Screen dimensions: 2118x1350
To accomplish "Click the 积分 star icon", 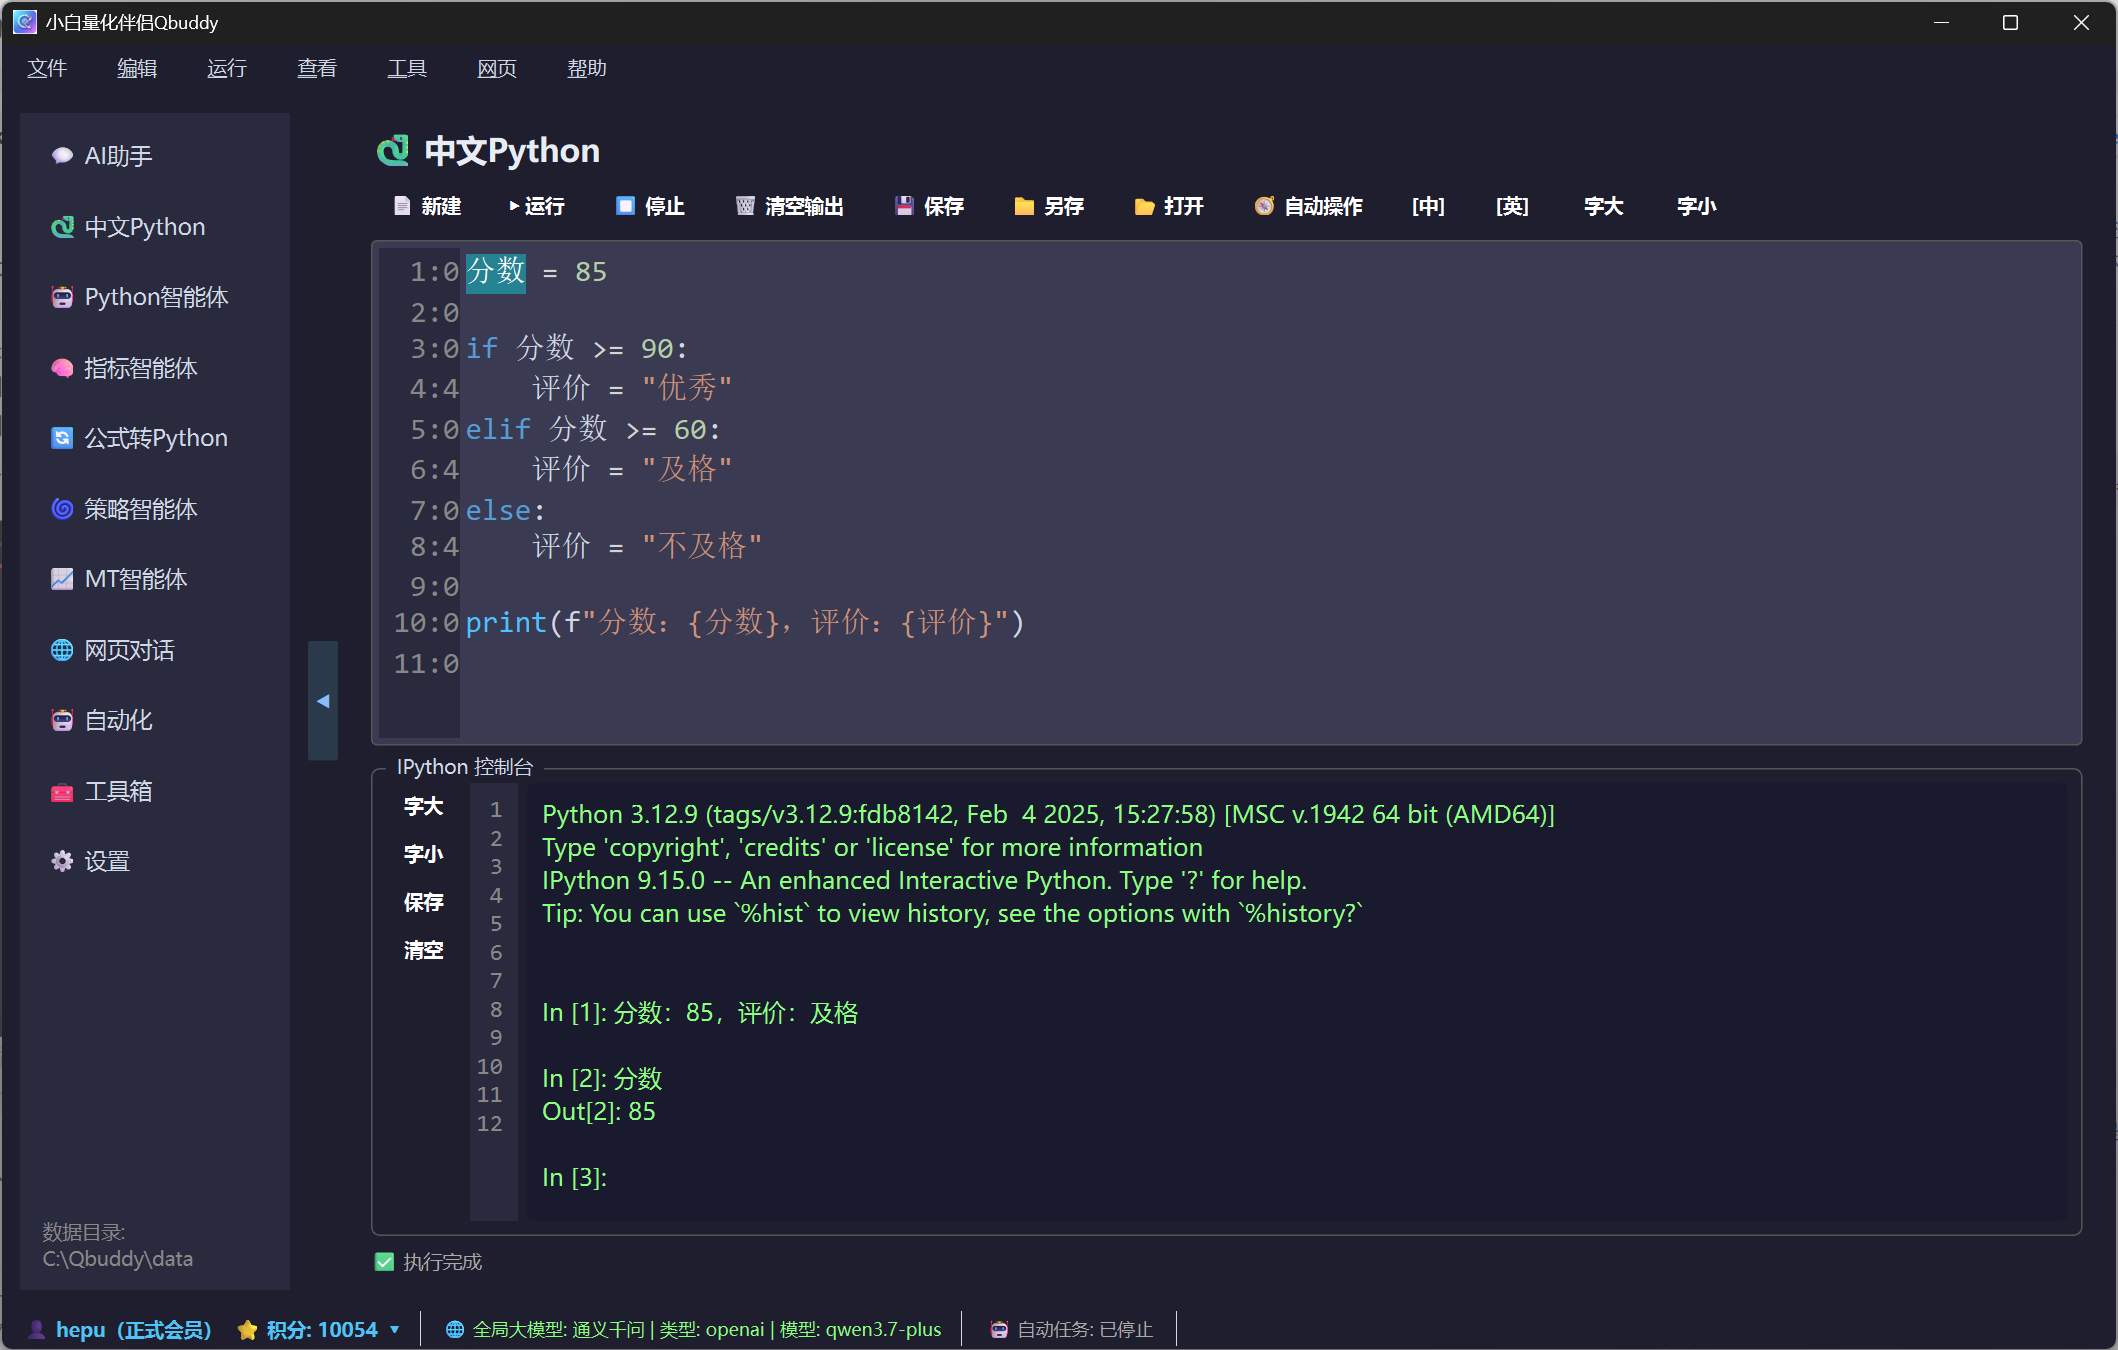I will tap(247, 1330).
